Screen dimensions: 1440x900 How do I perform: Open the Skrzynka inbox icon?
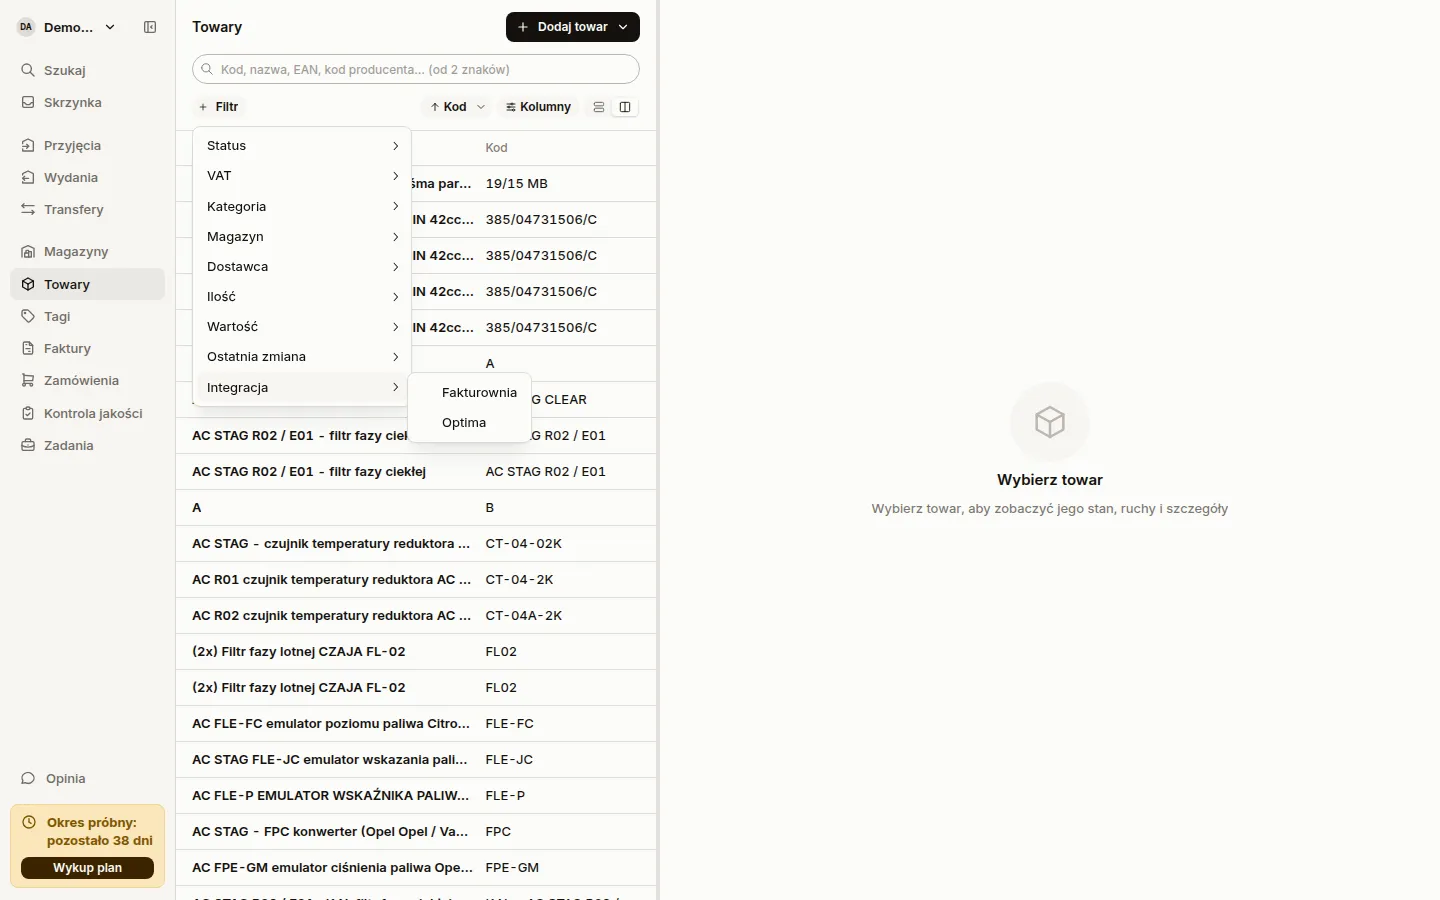click(x=28, y=102)
